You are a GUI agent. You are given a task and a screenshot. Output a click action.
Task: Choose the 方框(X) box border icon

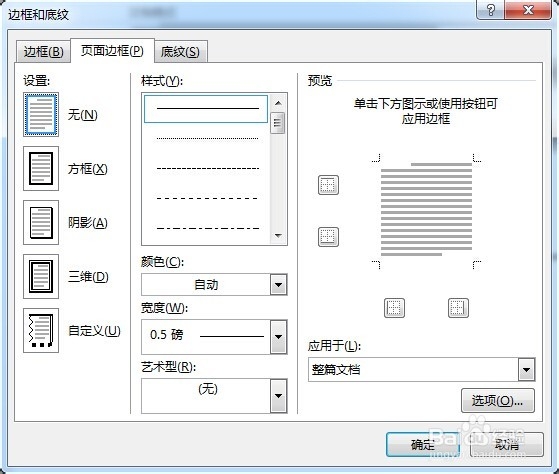pyautogui.click(x=41, y=168)
